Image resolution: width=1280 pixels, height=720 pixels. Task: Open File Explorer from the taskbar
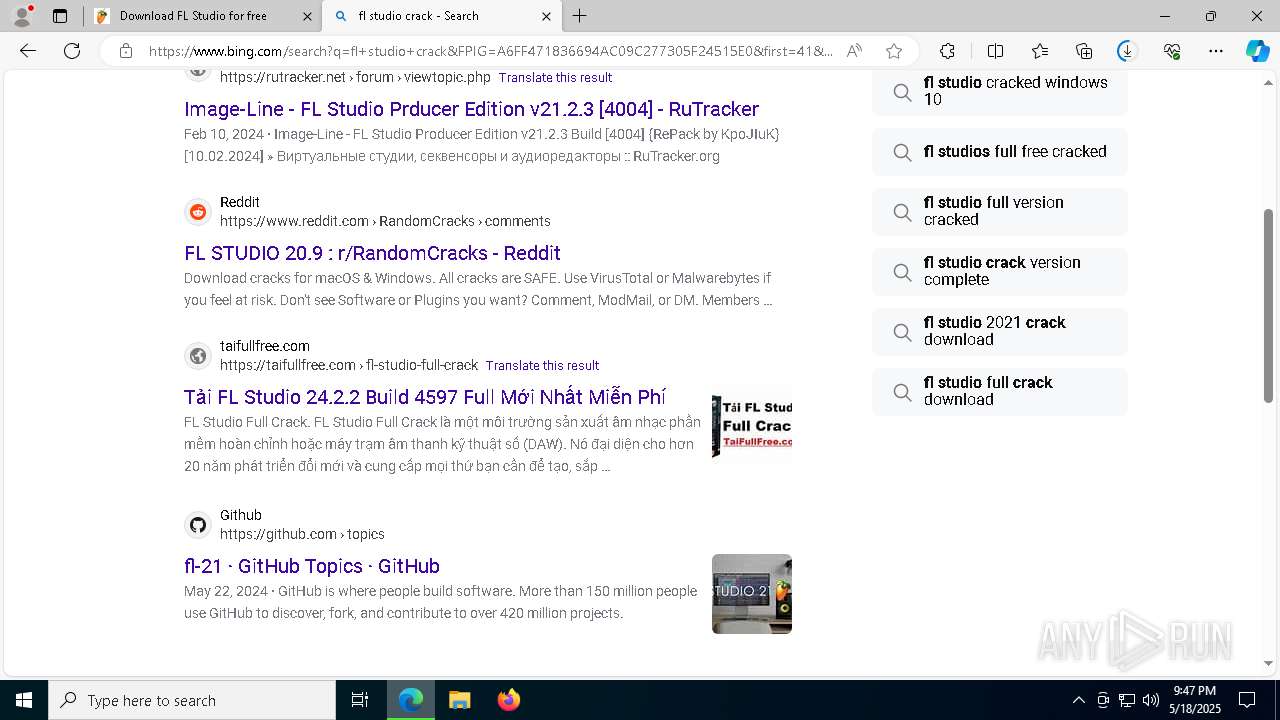point(460,700)
